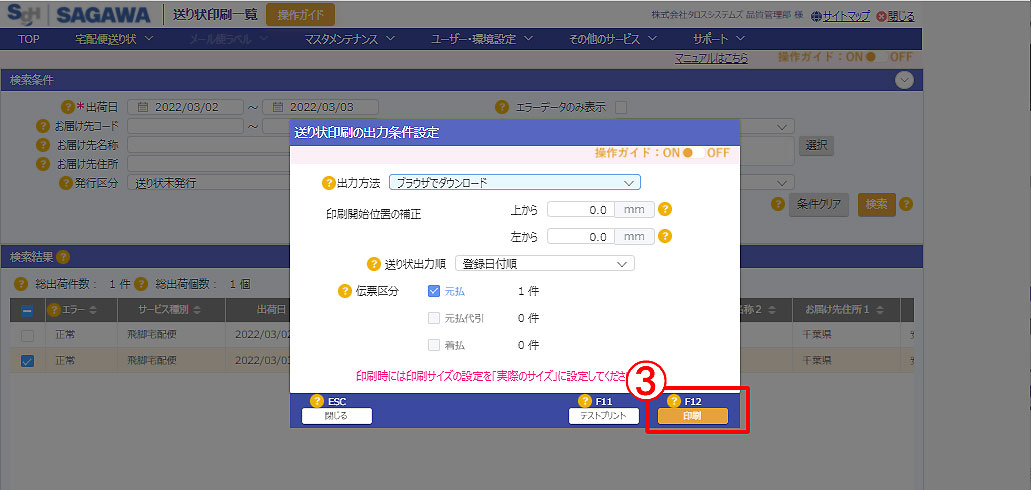The width and height of the screenshot is (1031, 490).
Task: Click the 印刷 button
Action: click(692, 416)
